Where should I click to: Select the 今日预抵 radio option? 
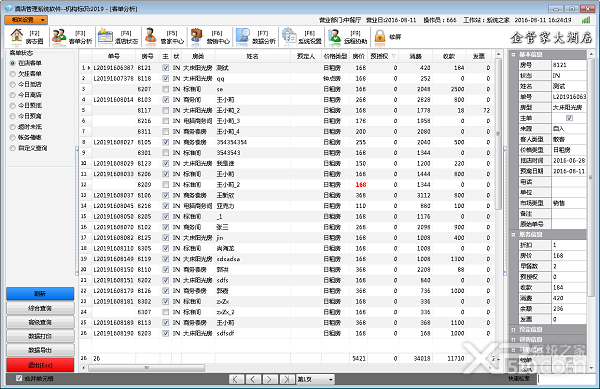point(13,106)
